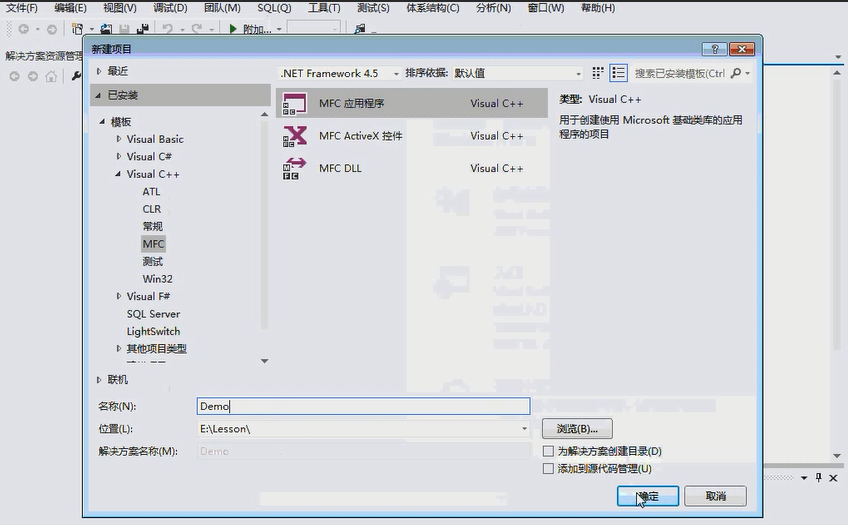Switch template list to medium icons list view
848x525 pixels.
click(618, 73)
